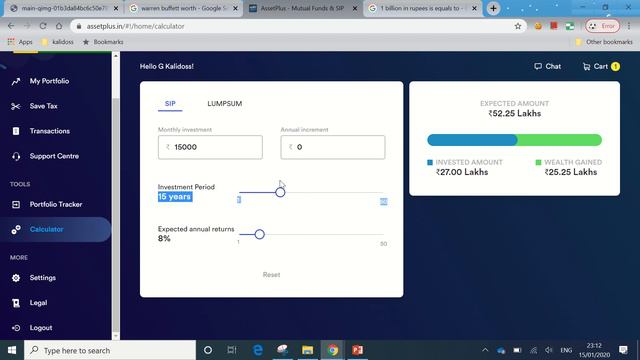This screenshot has width=640, height=360.
Task: Reload the page with the refresh icon
Action: coord(43,26)
